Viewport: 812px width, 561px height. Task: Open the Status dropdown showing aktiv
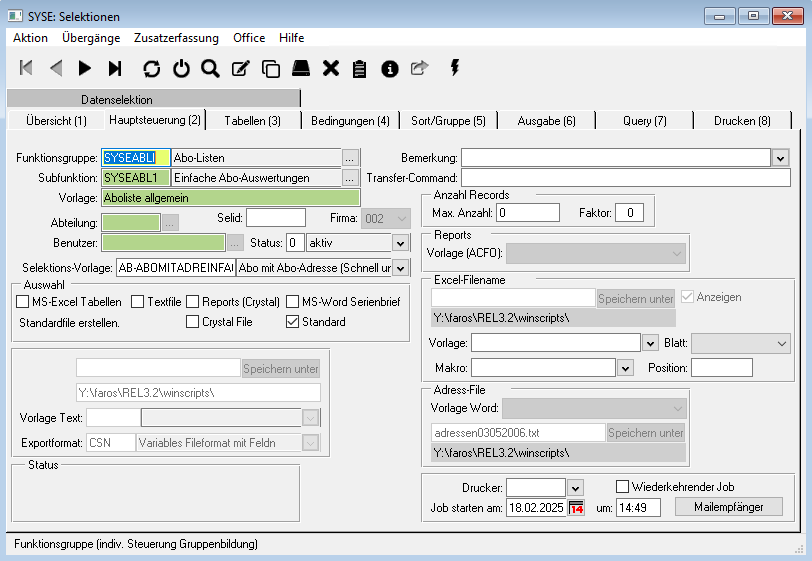click(x=399, y=243)
